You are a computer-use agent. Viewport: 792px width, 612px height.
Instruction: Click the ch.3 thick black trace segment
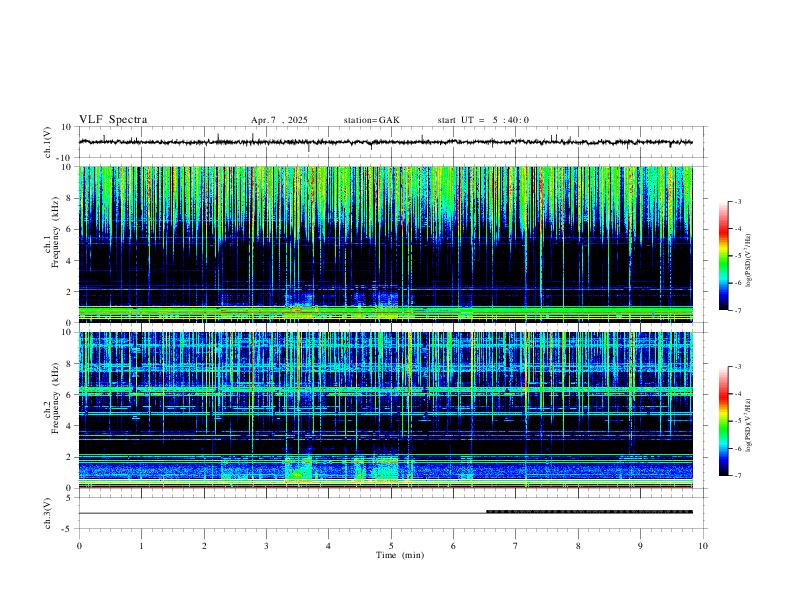[x=589, y=512]
